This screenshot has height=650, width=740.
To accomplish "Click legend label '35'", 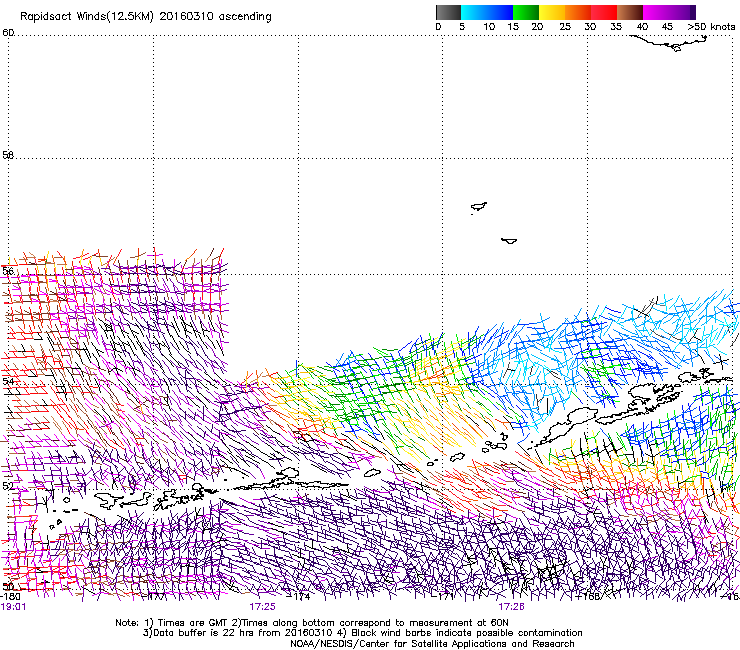I will [x=616, y=27].
